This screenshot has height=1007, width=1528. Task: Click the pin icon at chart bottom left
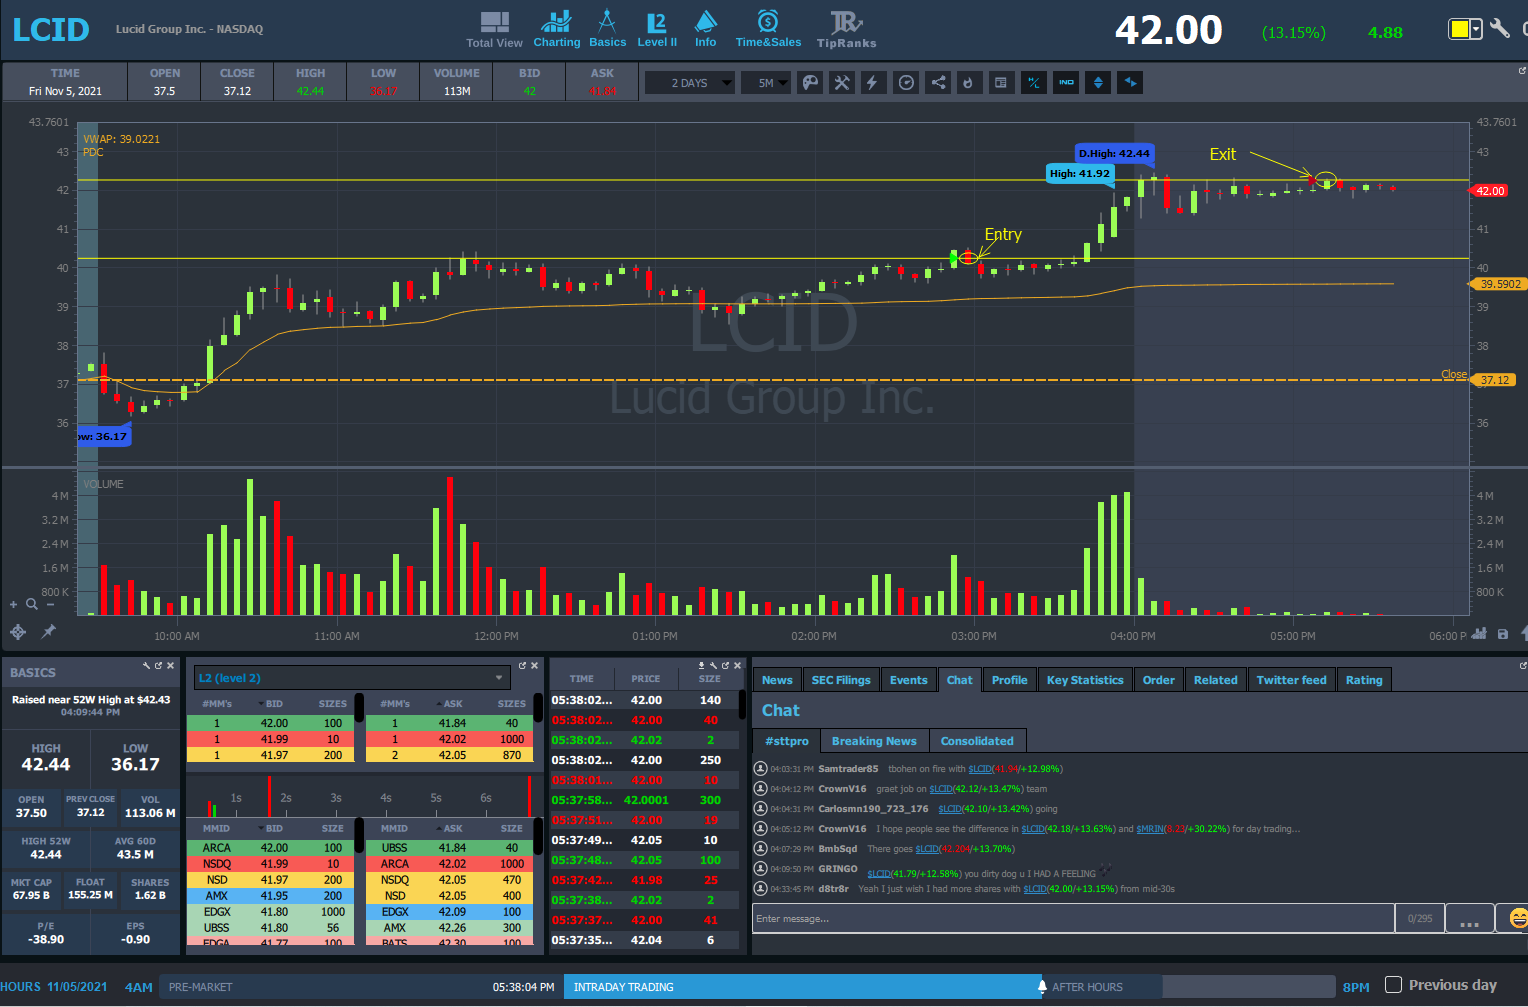48,632
